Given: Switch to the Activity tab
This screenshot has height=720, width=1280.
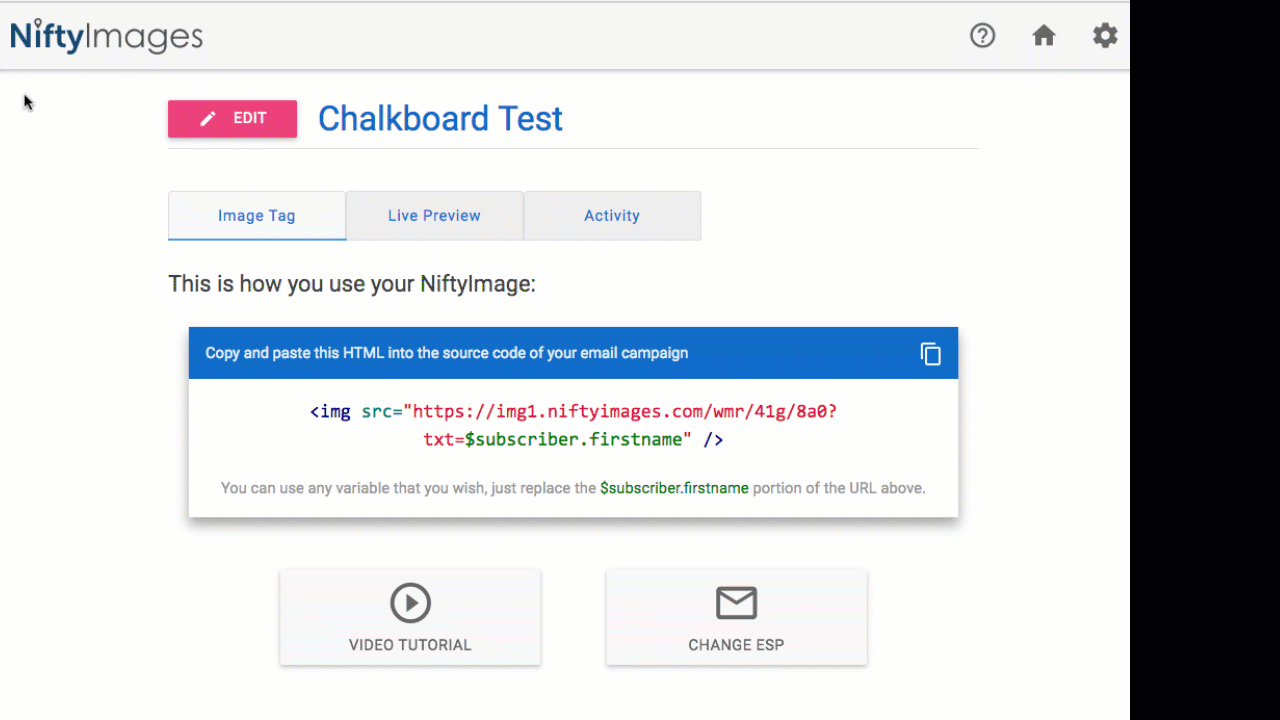Looking at the screenshot, I should [612, 215].
